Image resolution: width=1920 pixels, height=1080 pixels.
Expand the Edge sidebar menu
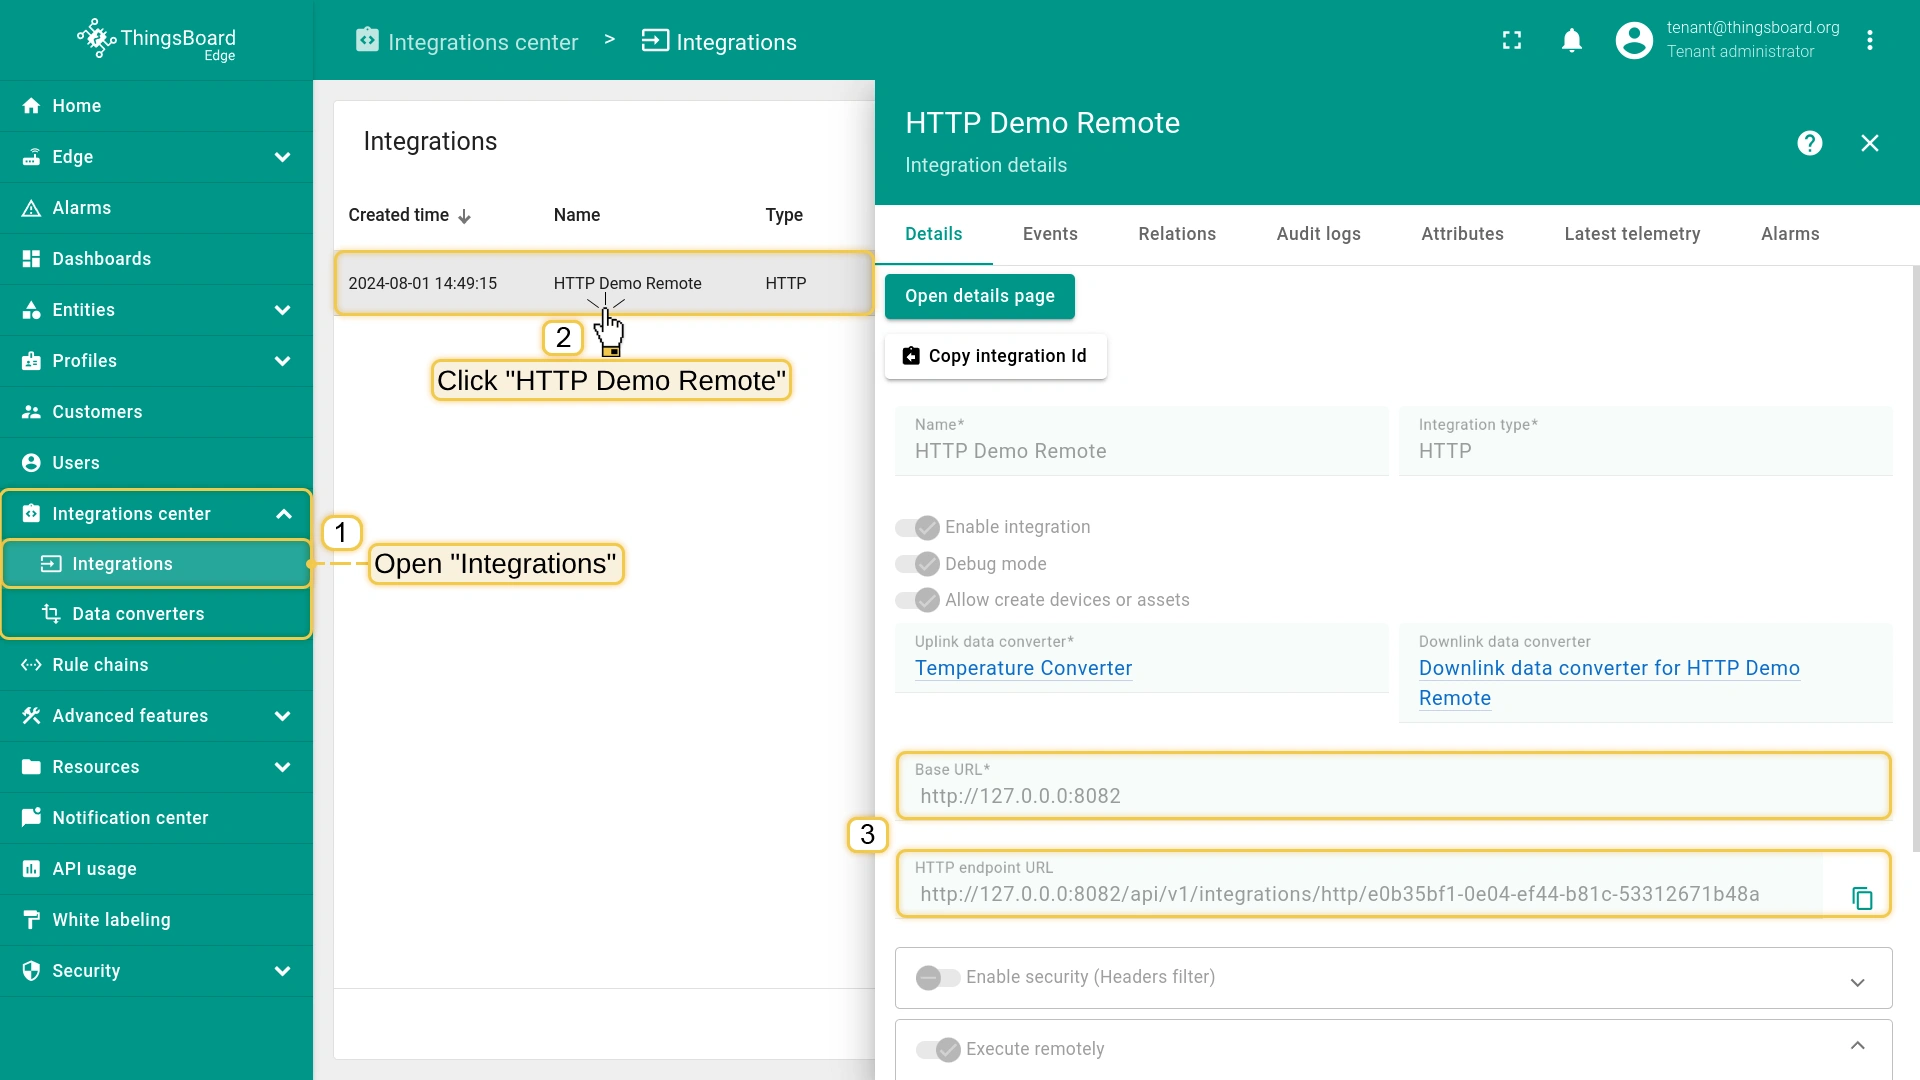click(x=282, y=157)
